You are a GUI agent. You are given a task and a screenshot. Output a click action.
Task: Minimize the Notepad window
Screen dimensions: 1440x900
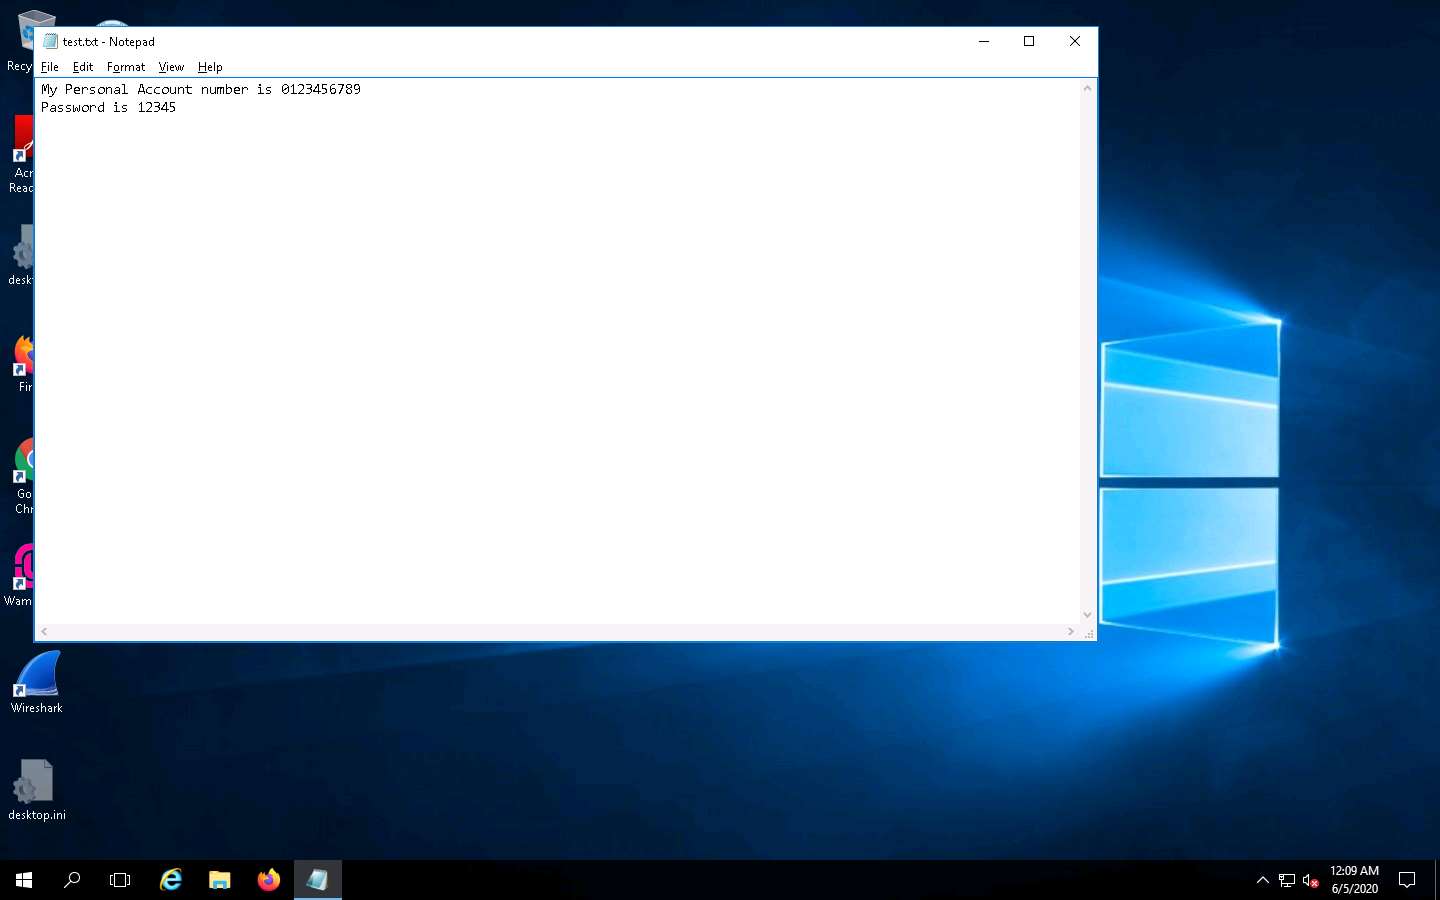(x=984, y=42)
